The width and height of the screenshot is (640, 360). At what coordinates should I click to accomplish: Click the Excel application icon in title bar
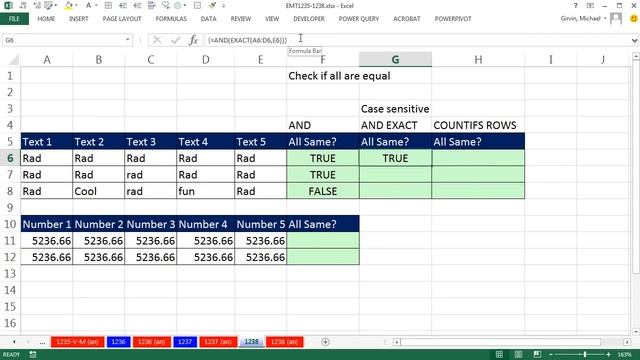click(8, 5)
